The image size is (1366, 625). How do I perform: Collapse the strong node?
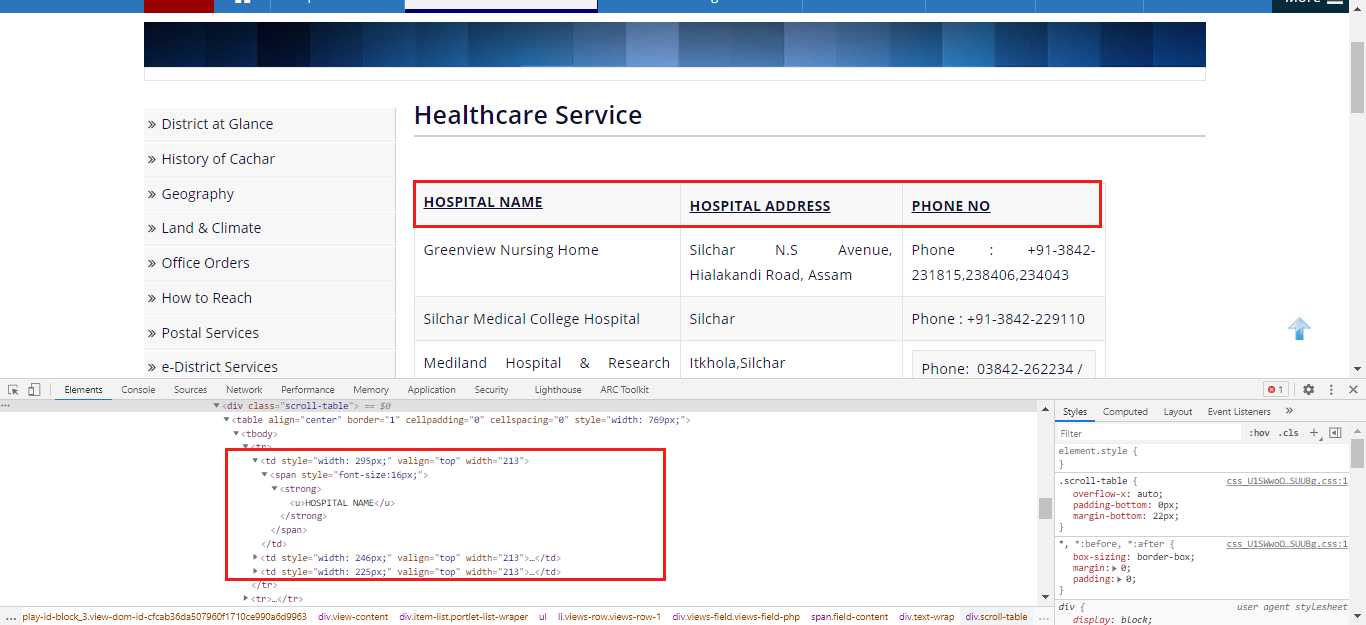275,489
